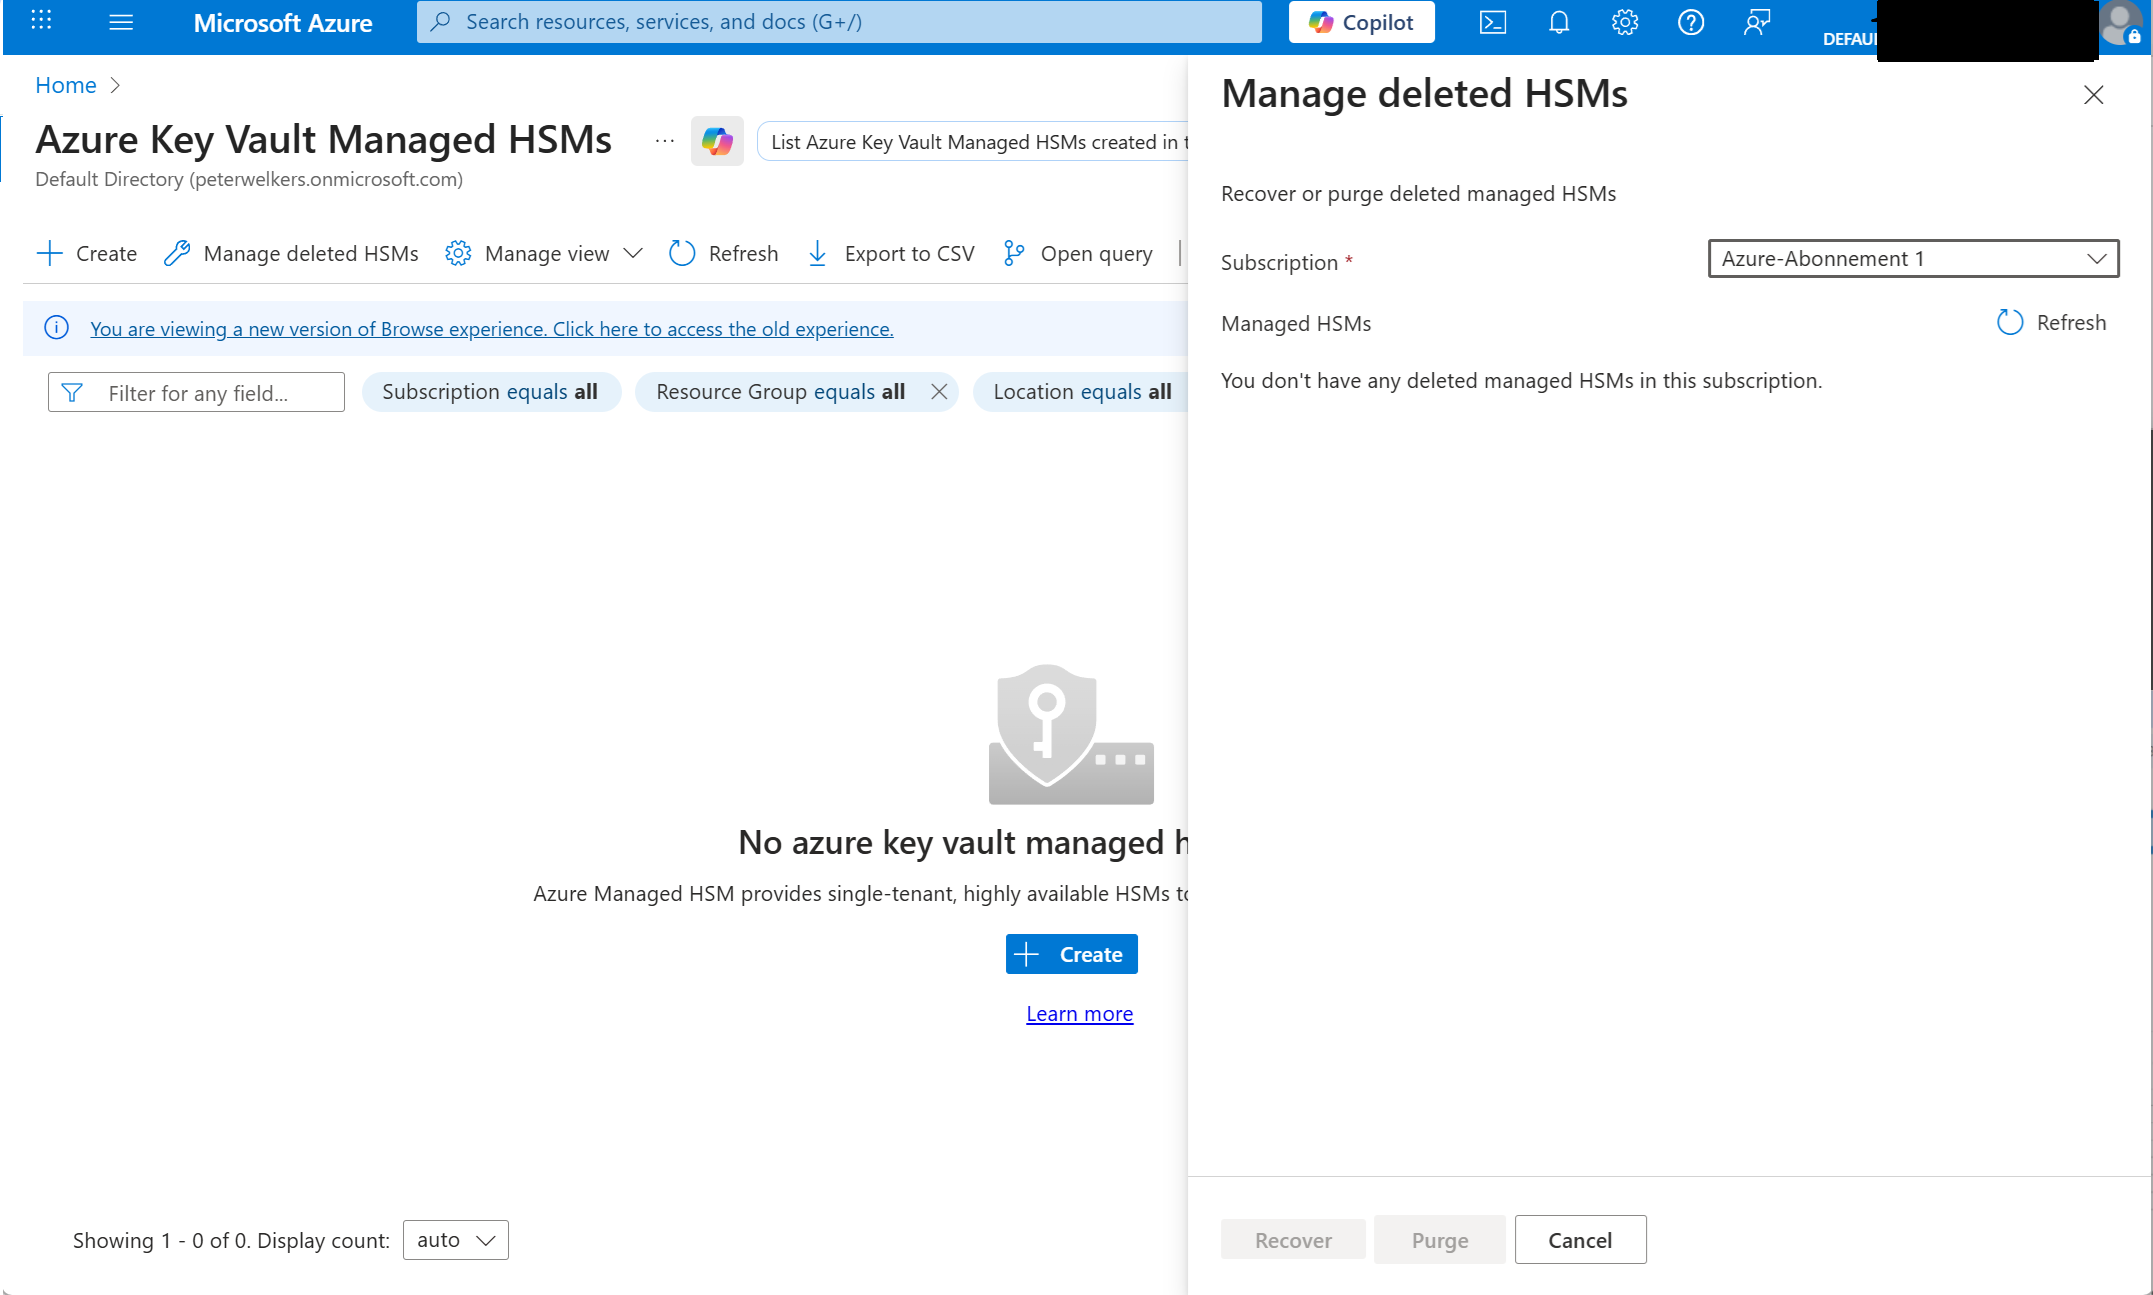Open the Cloud Shell icon
Viewport: 2153px width, 1295px height.
pyautogui.click(x=1492, y=22)
